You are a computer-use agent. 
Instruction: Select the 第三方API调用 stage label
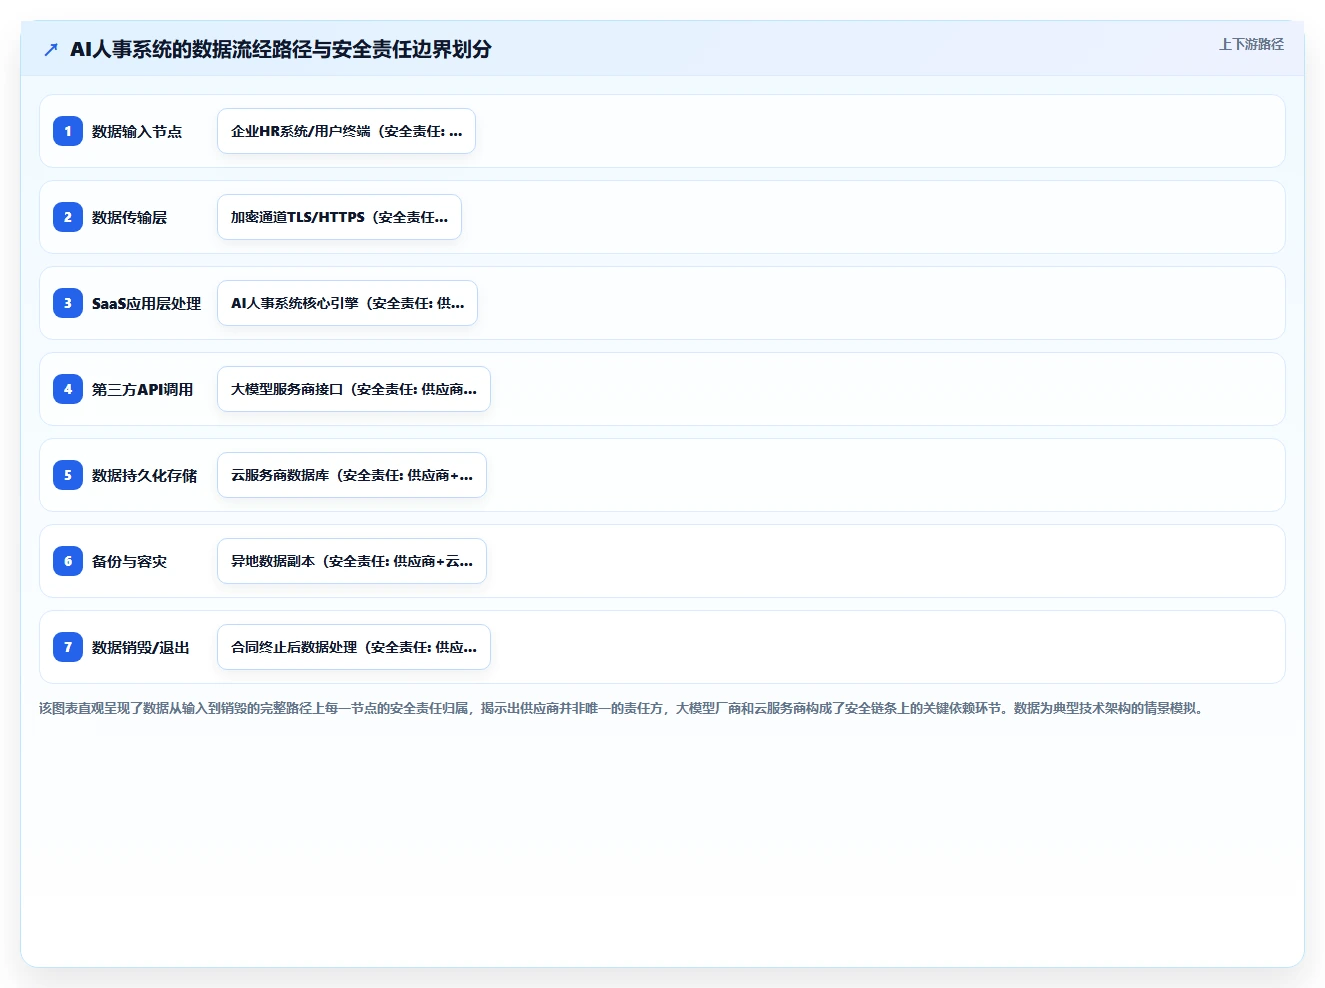click(x=142, y=389)
